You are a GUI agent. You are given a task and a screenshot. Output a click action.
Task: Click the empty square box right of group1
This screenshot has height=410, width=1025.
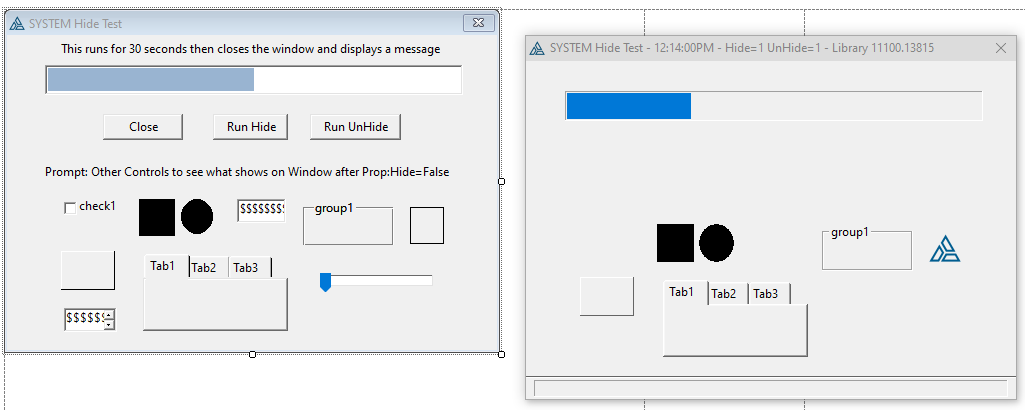(x=427, y=225)
